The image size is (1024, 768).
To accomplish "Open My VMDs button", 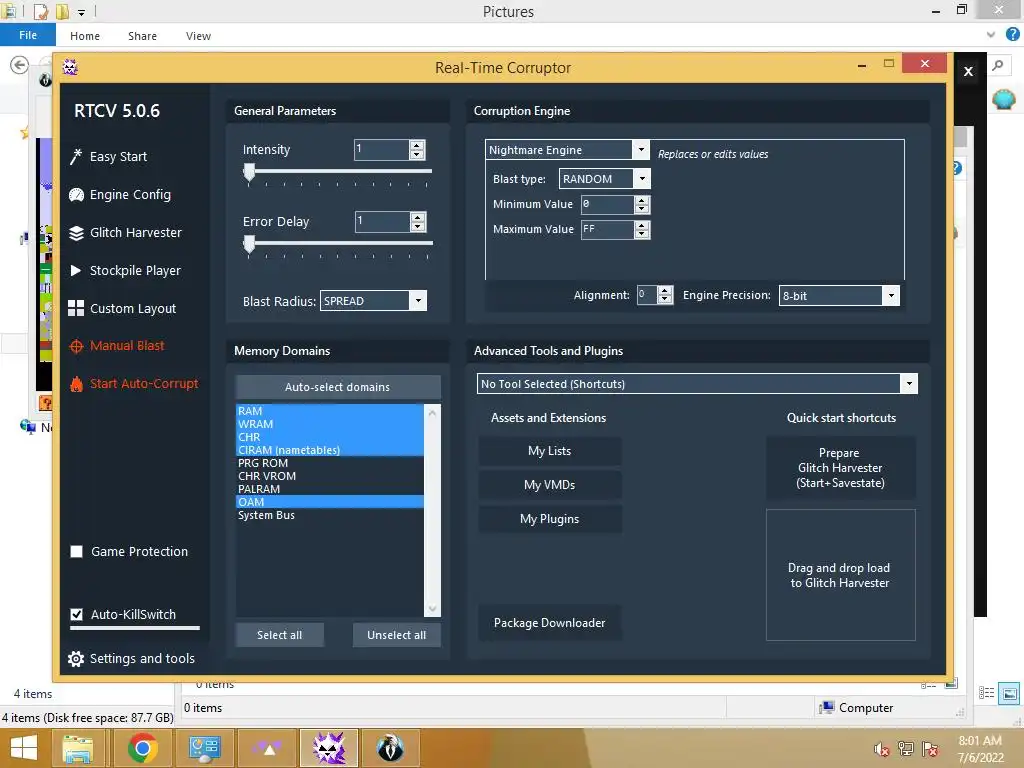I will tap(550, 485).
